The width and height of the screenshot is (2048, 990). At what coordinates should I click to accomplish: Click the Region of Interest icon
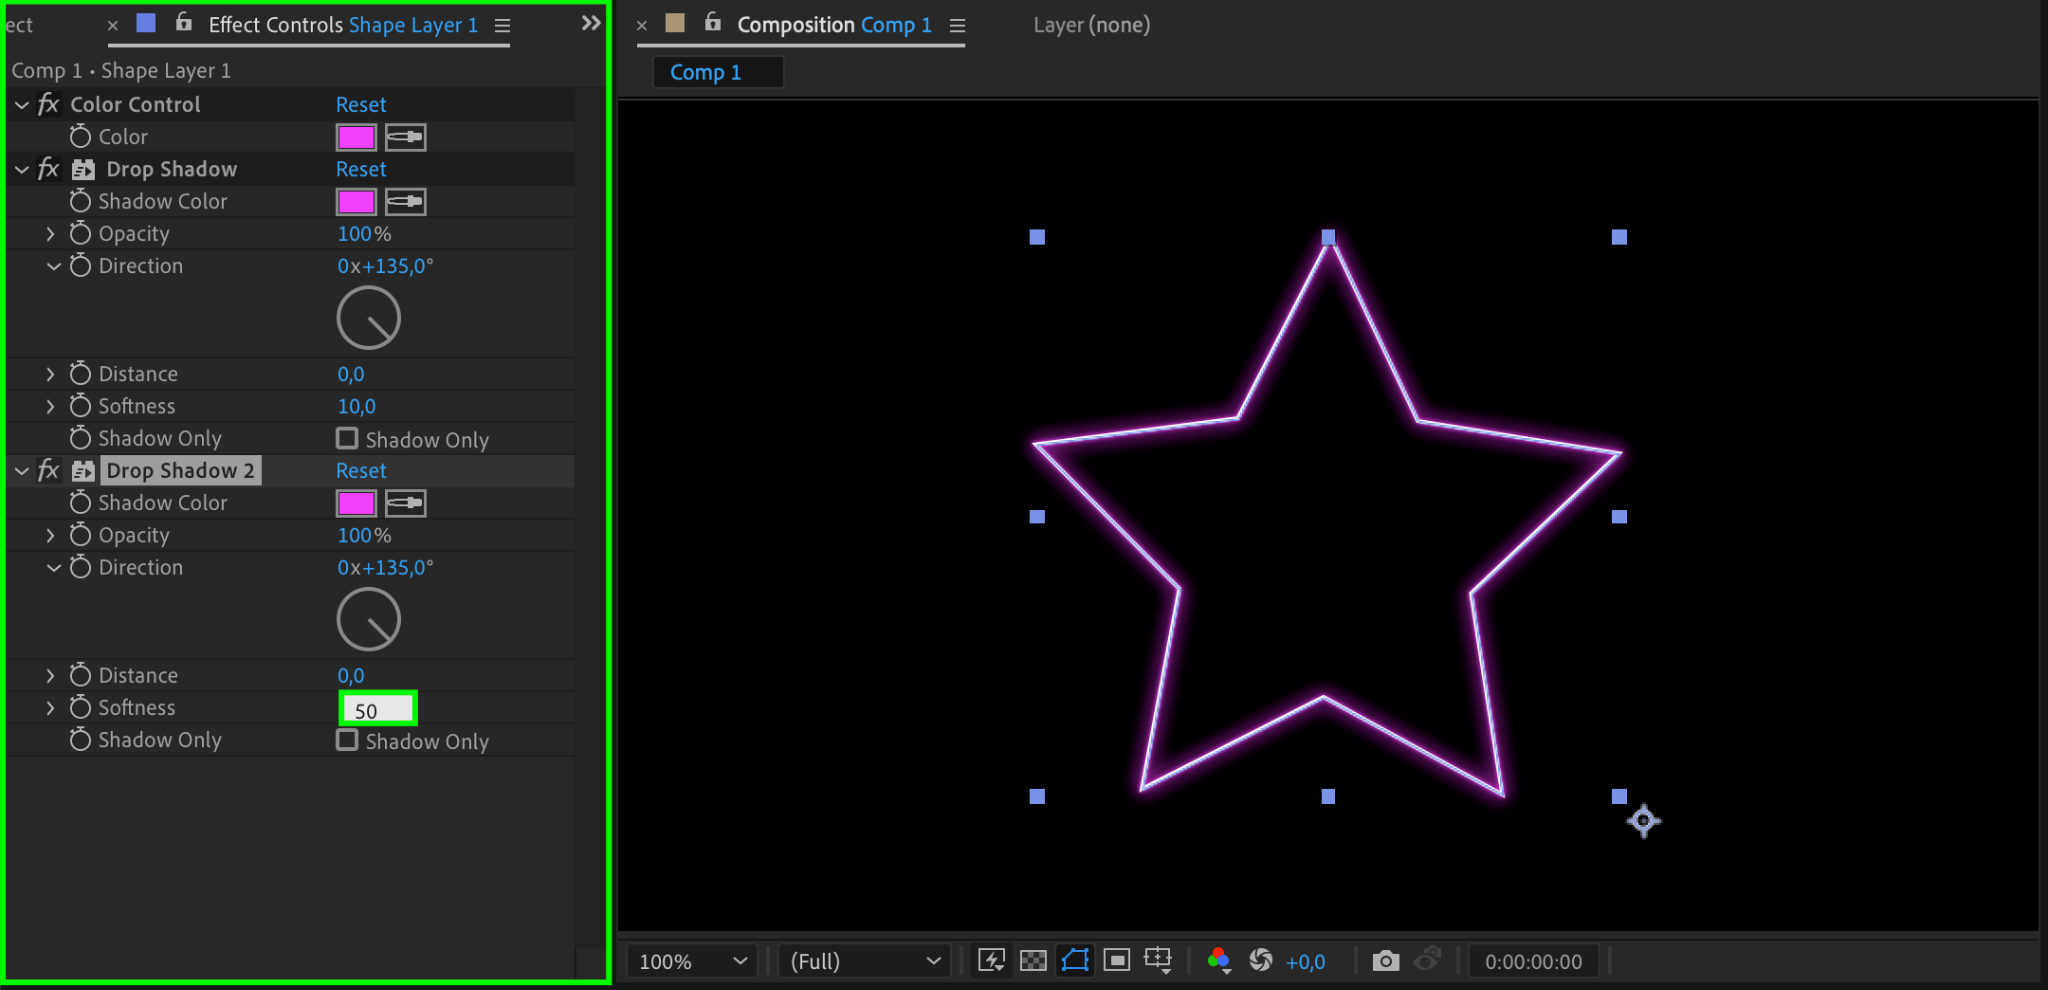tap(1117, 961)
